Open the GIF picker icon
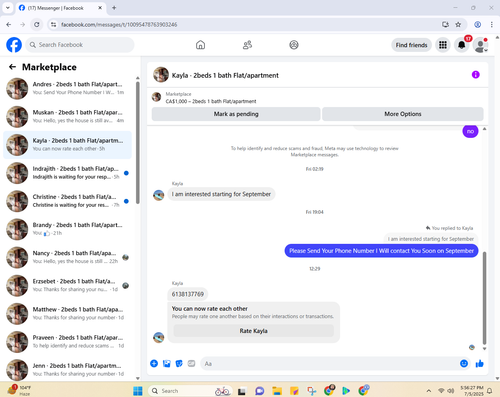500x397 pixels. [x=191, y=363]
